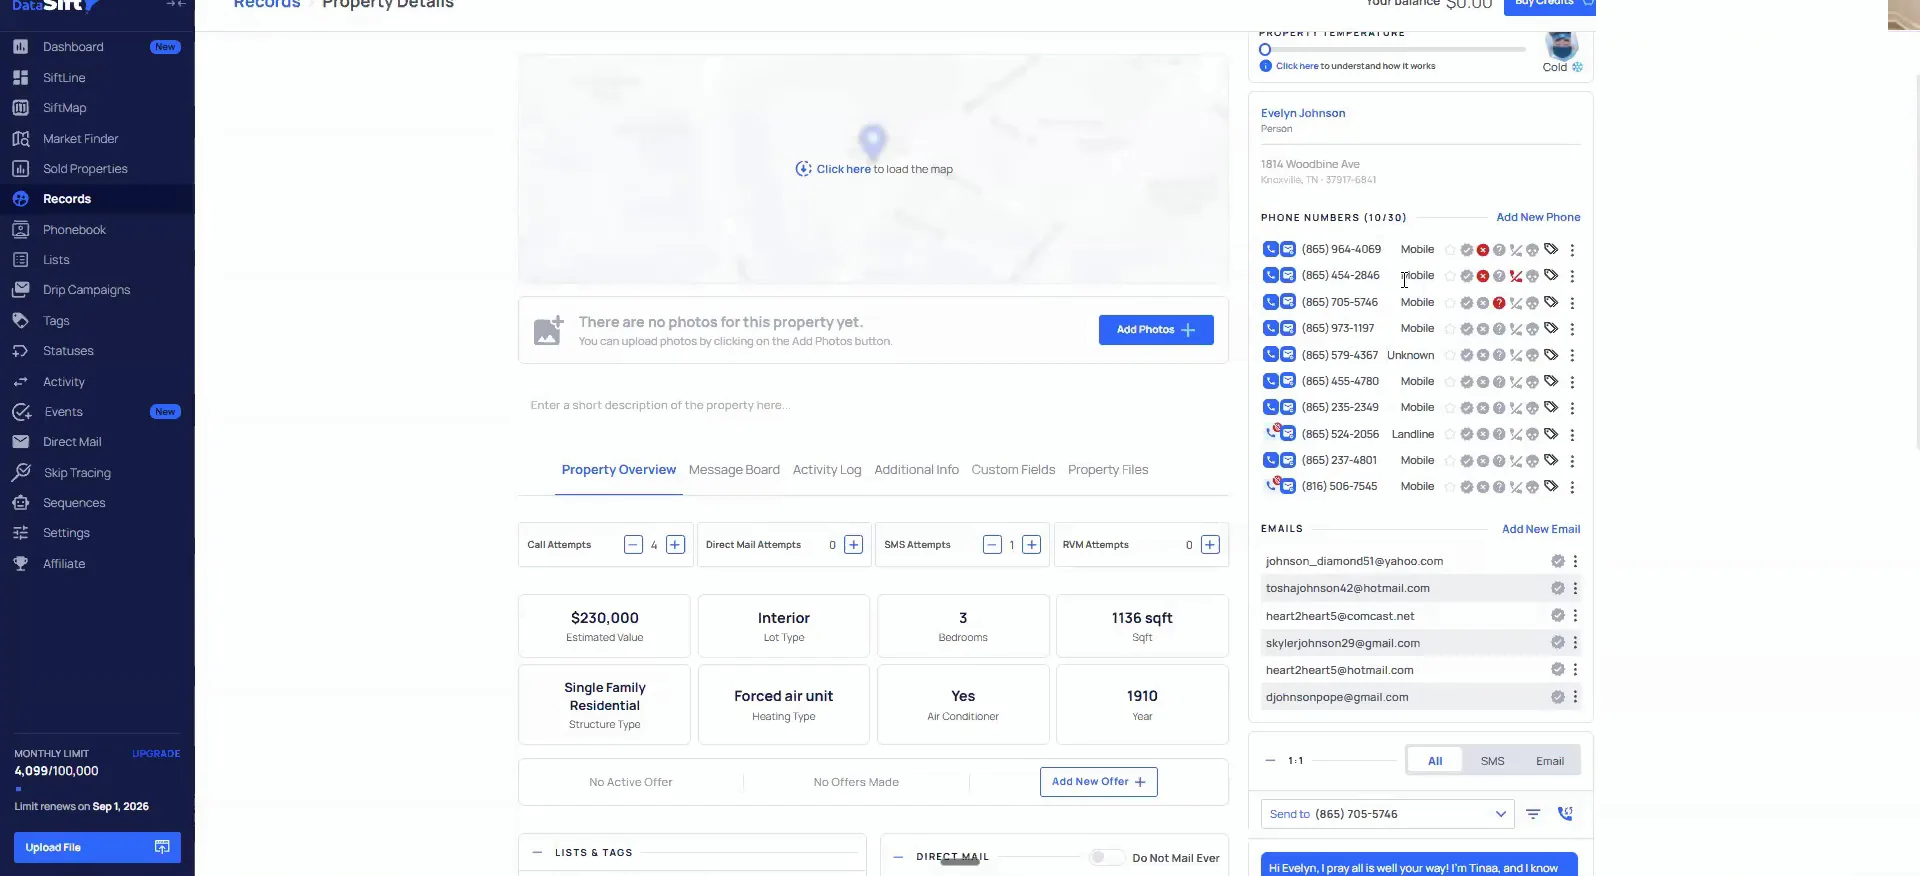Click the disconnected-phone icon for (816) 506-7545
1920x876 pixels.
pos(1516,487)
